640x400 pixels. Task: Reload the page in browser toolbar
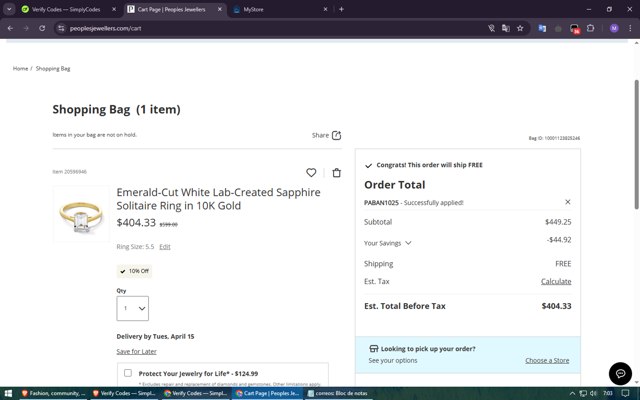tap(42, 28)
